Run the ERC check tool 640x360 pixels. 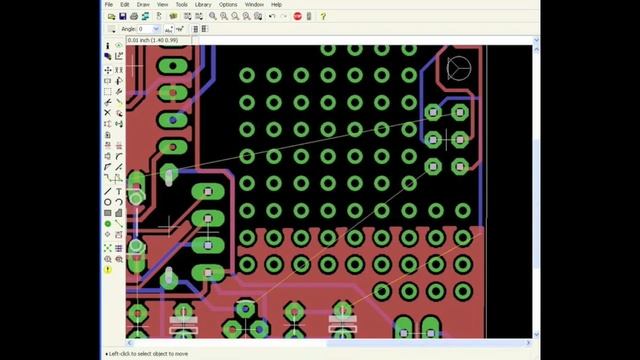coord(108,259)
